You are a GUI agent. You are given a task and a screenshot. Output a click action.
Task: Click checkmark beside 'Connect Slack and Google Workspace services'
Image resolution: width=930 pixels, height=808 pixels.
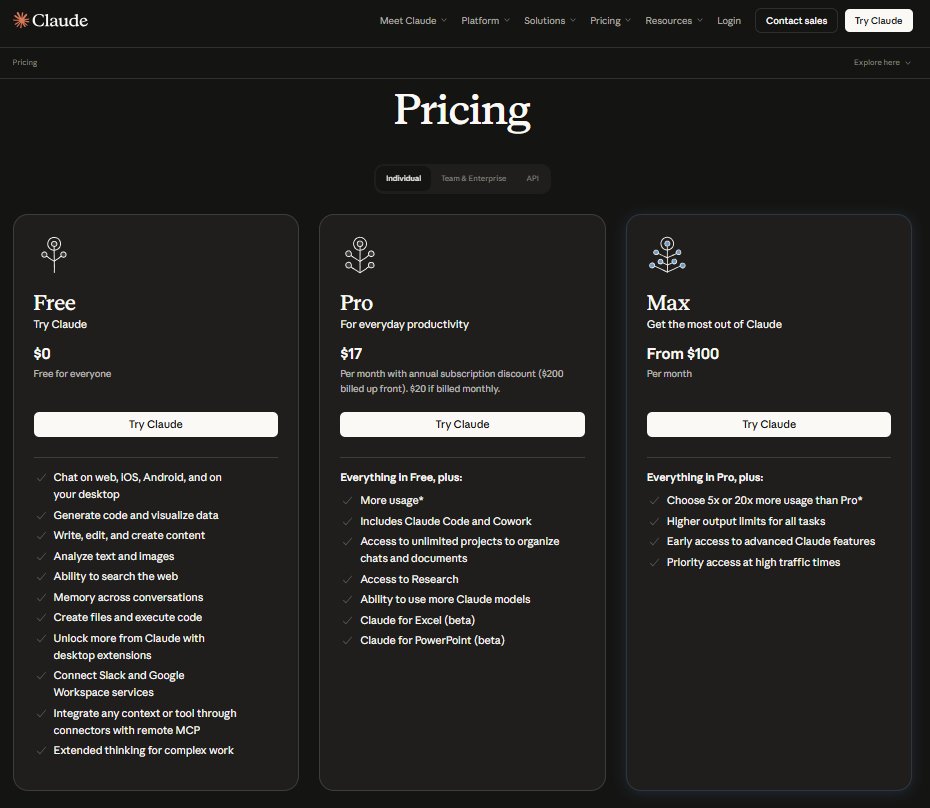[41, 676]
